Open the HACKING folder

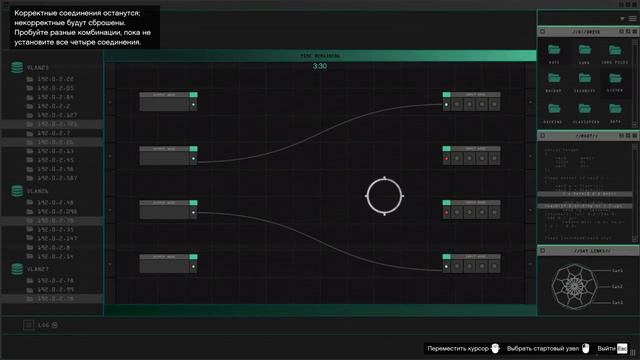coord(554,113)
